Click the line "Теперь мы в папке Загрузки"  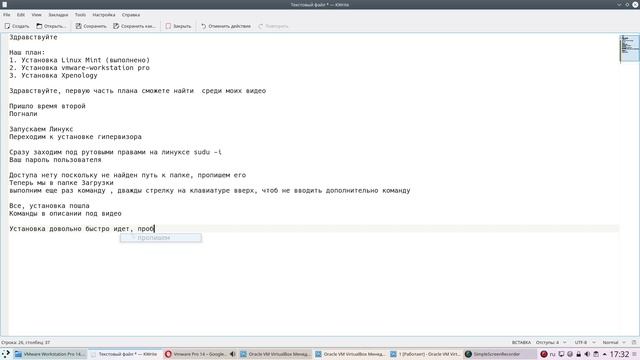(x=61, y=183)
